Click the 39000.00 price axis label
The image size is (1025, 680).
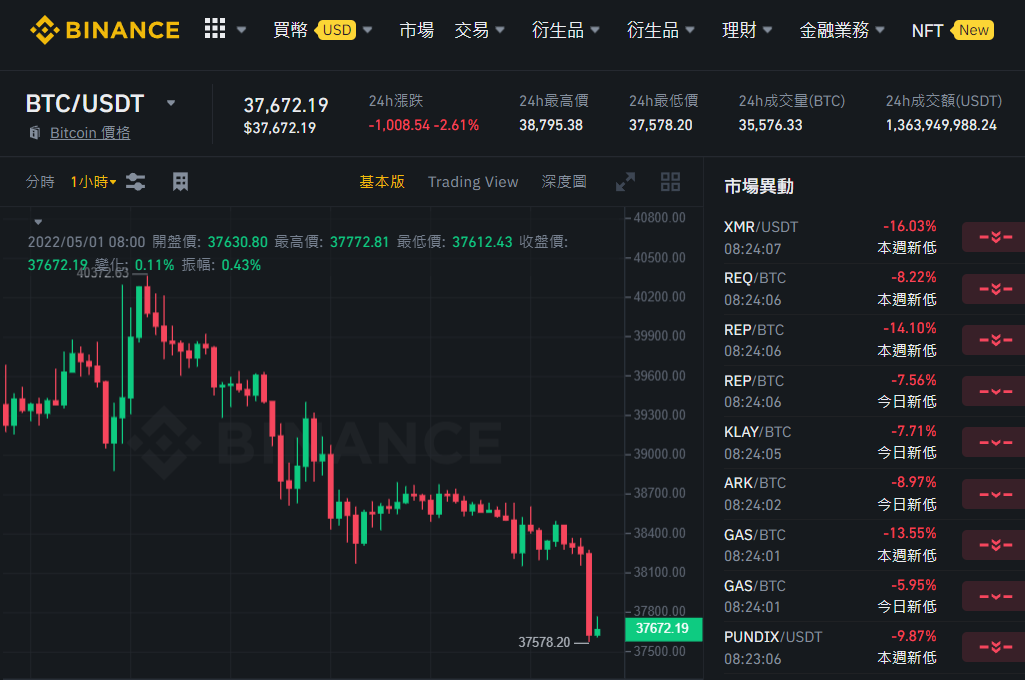[x=660, y=454]
